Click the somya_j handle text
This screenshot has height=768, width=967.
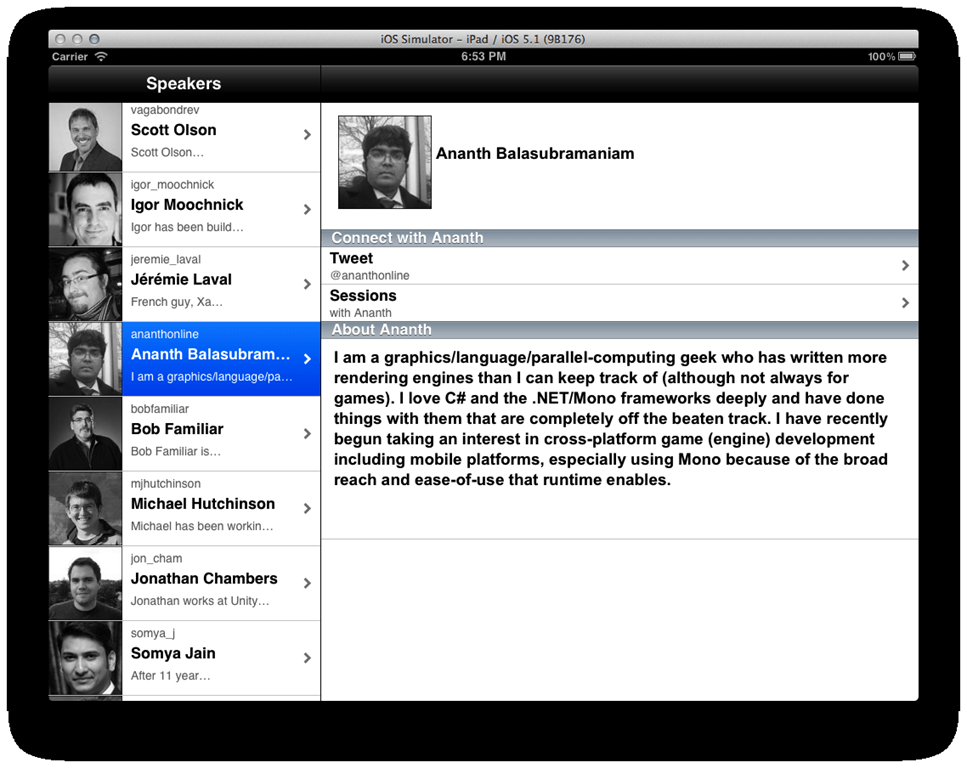coord(152,633)
